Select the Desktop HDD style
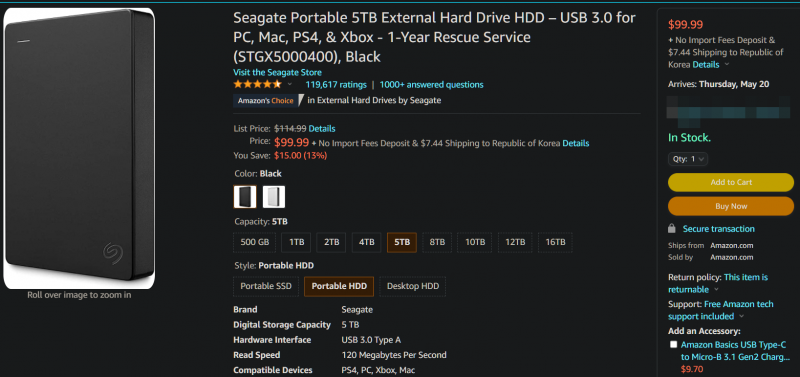This screenshot has height=377, width=800. click(413, 286)
